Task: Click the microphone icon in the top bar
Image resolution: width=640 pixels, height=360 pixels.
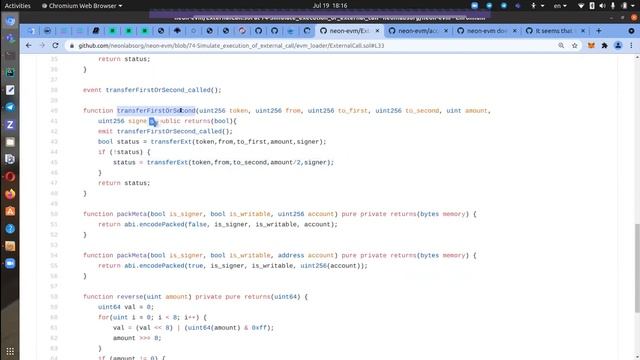Action: [613, 6]
